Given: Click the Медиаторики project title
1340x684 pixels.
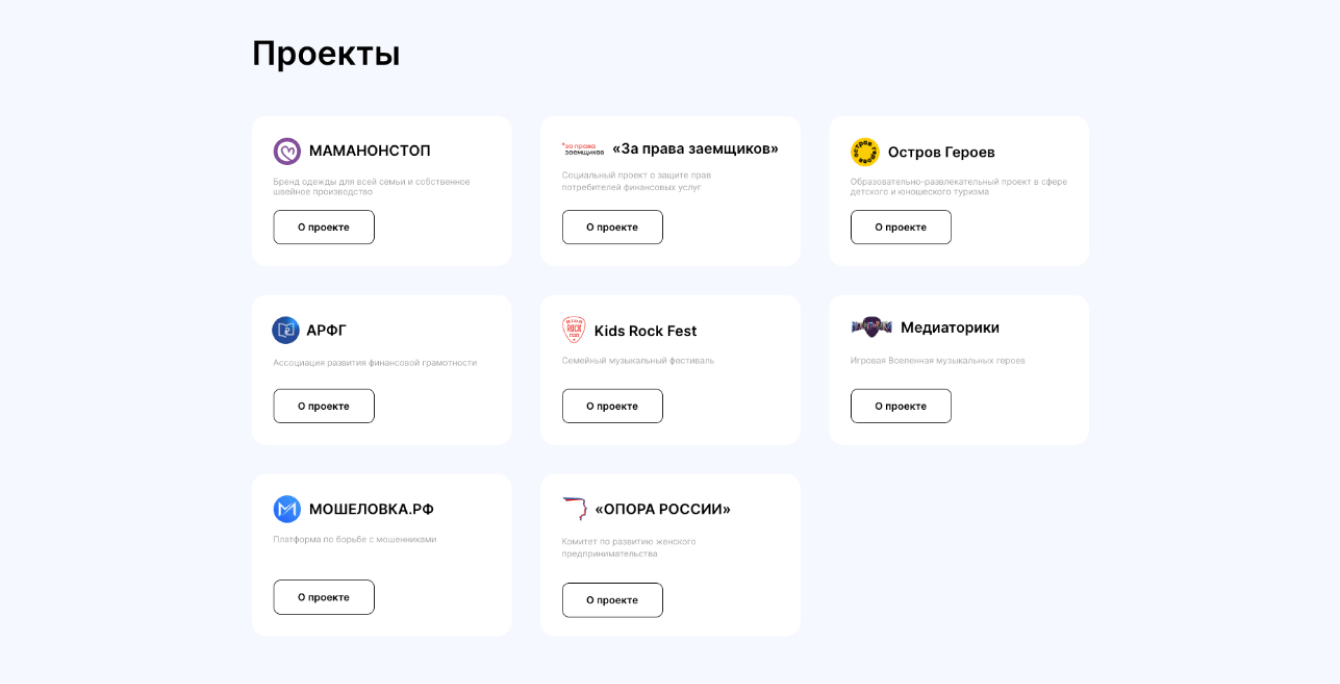Looking at the screenshot, I should 949,327.
